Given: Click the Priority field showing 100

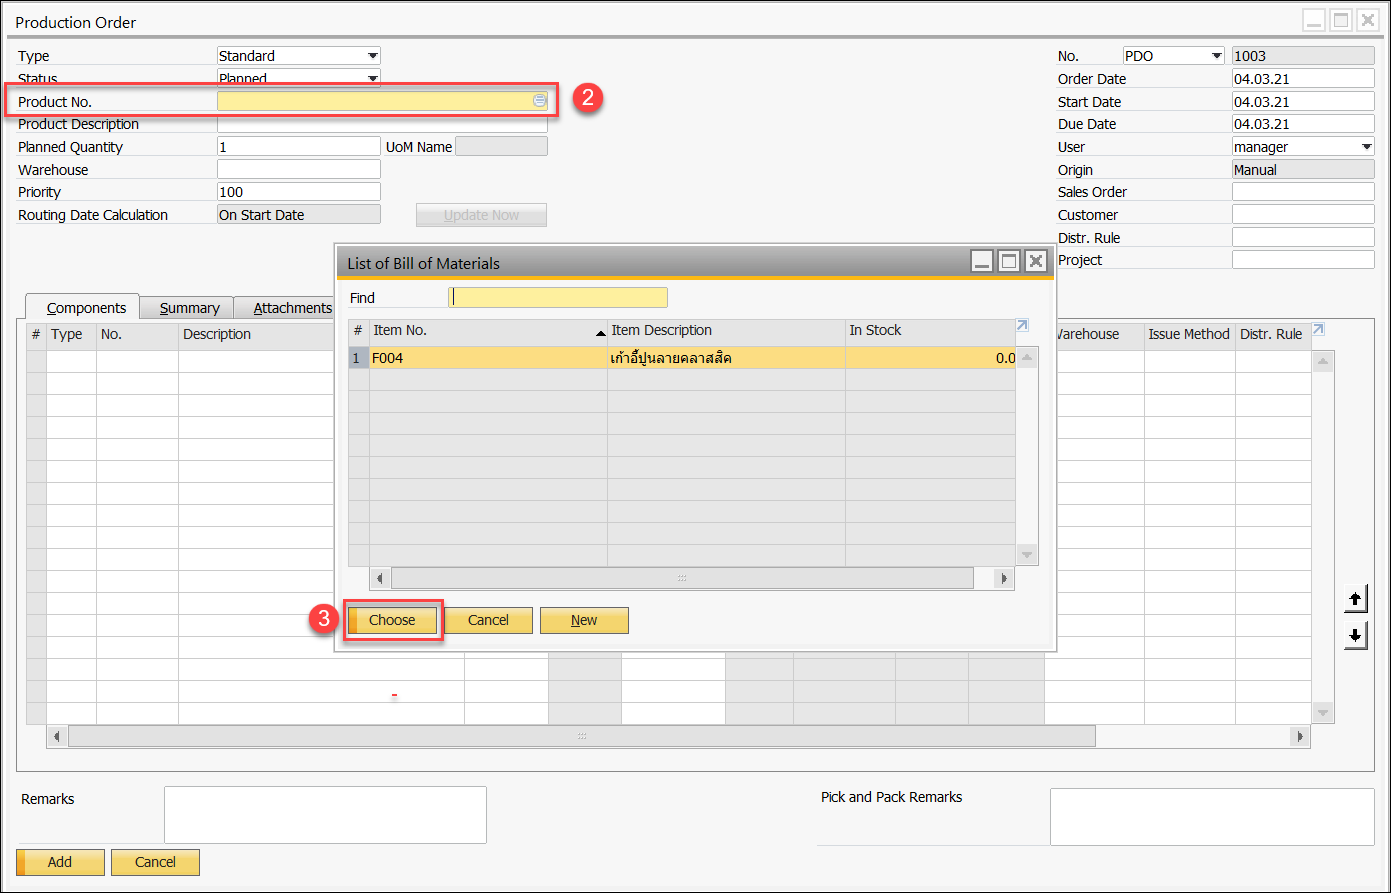Looking at the screenshot, I should (x=298, y=192).
